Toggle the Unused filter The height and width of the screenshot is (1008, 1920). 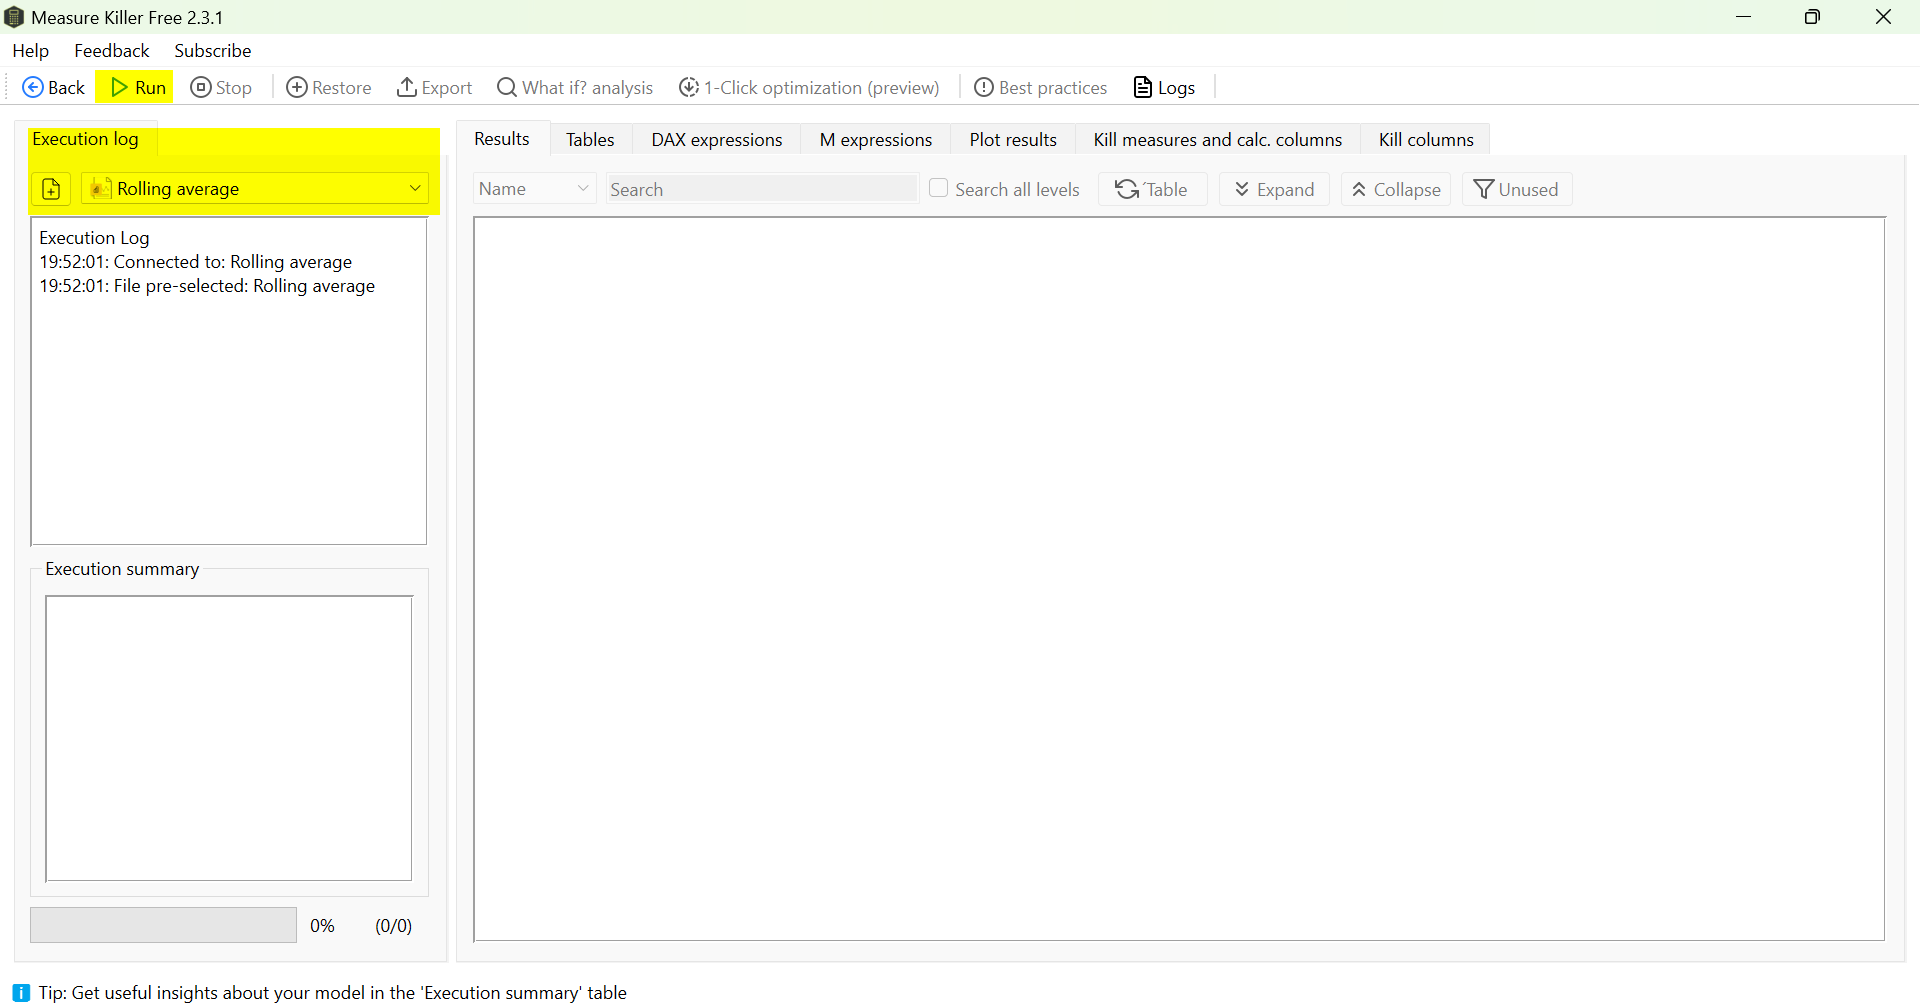click(x=1516, y=189)
